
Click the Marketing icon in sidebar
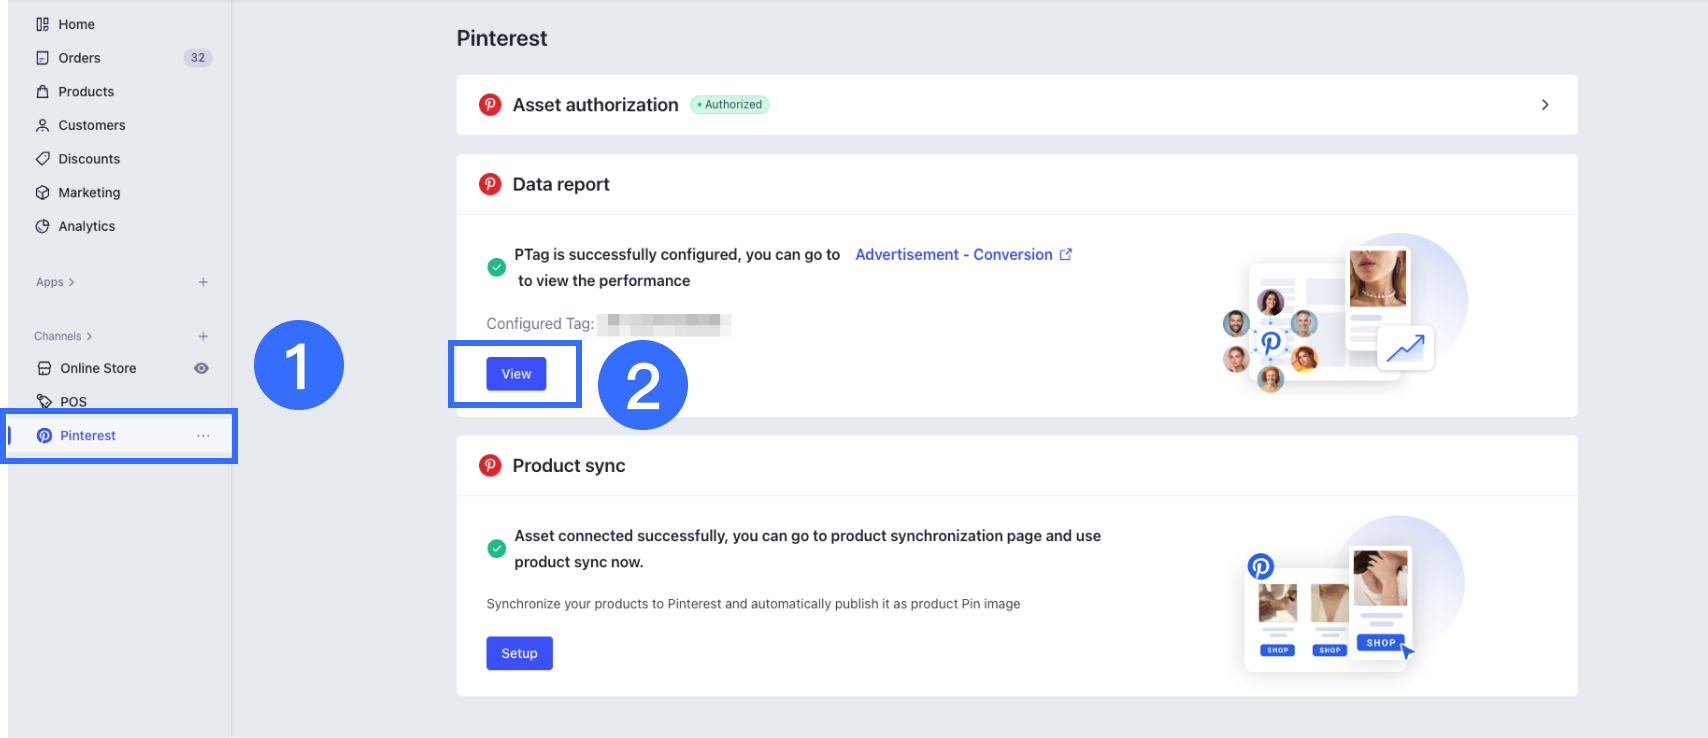pos(42,193)
